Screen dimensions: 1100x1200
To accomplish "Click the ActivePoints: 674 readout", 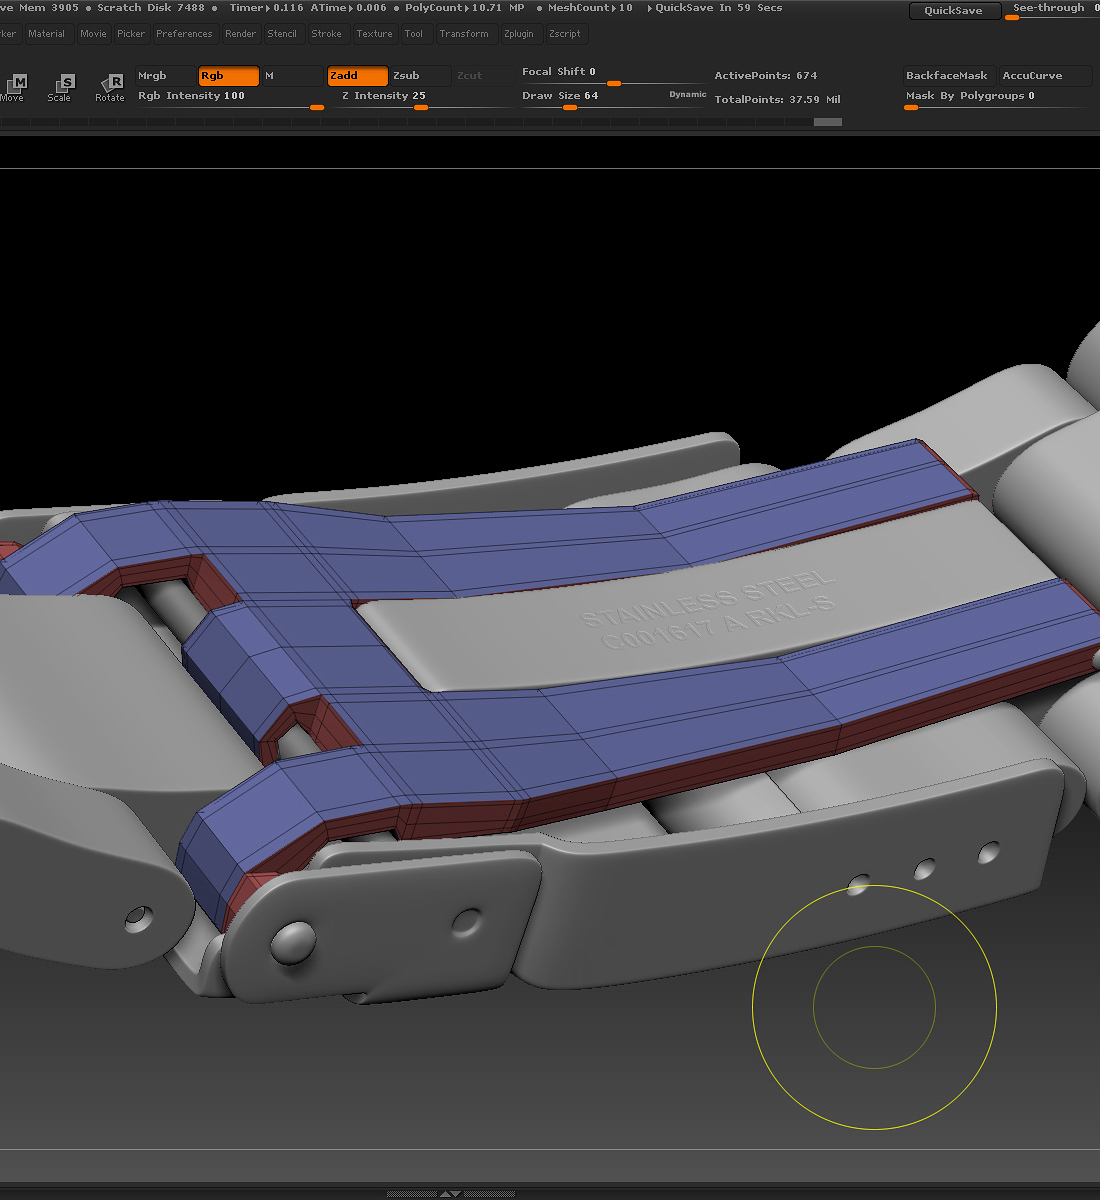I will tap(766, 76).
